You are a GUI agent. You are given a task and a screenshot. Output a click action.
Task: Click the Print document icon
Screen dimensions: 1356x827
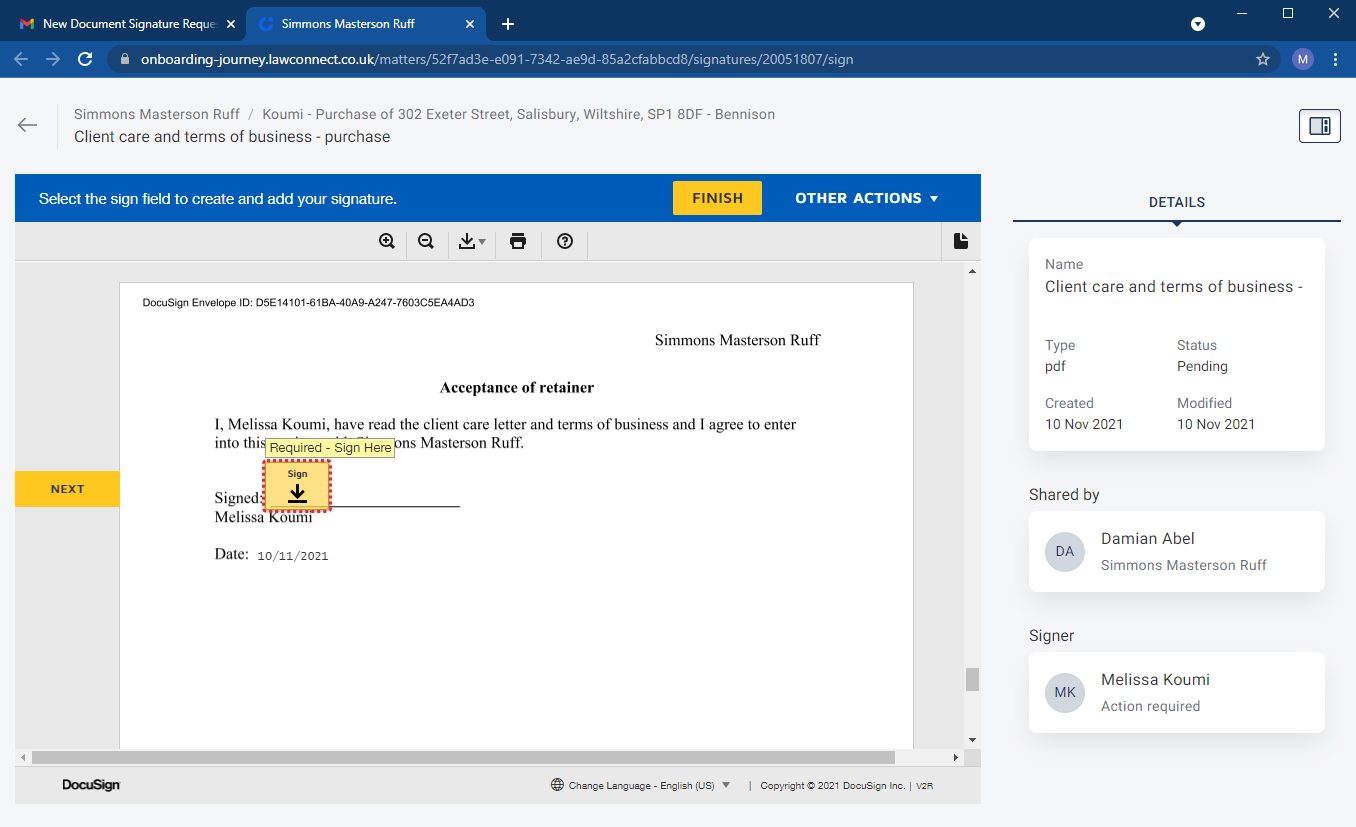(x=518, y=241)
